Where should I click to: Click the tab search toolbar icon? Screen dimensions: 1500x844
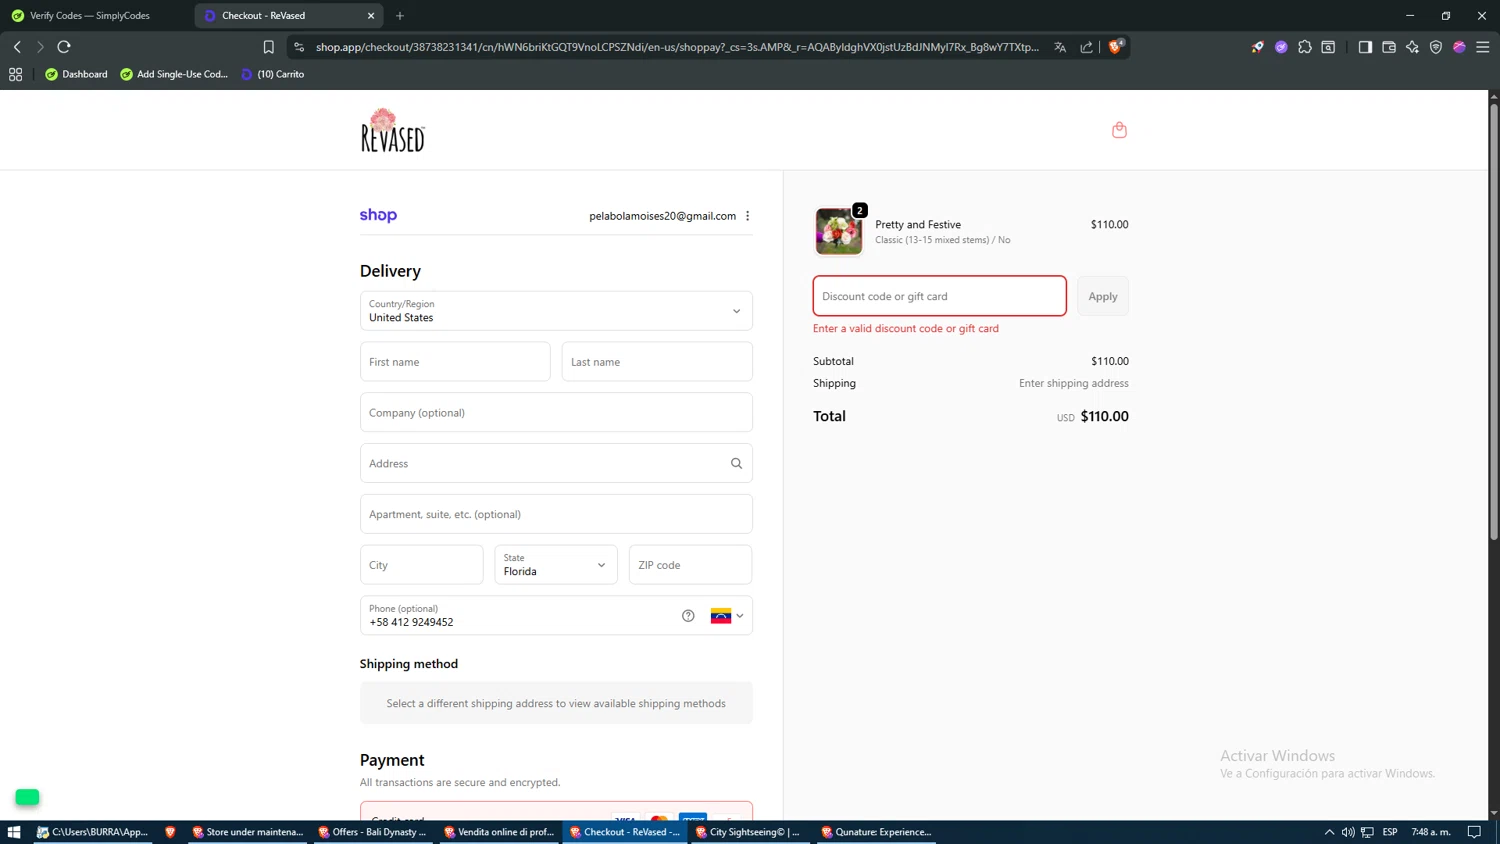tap(1328, 47)
